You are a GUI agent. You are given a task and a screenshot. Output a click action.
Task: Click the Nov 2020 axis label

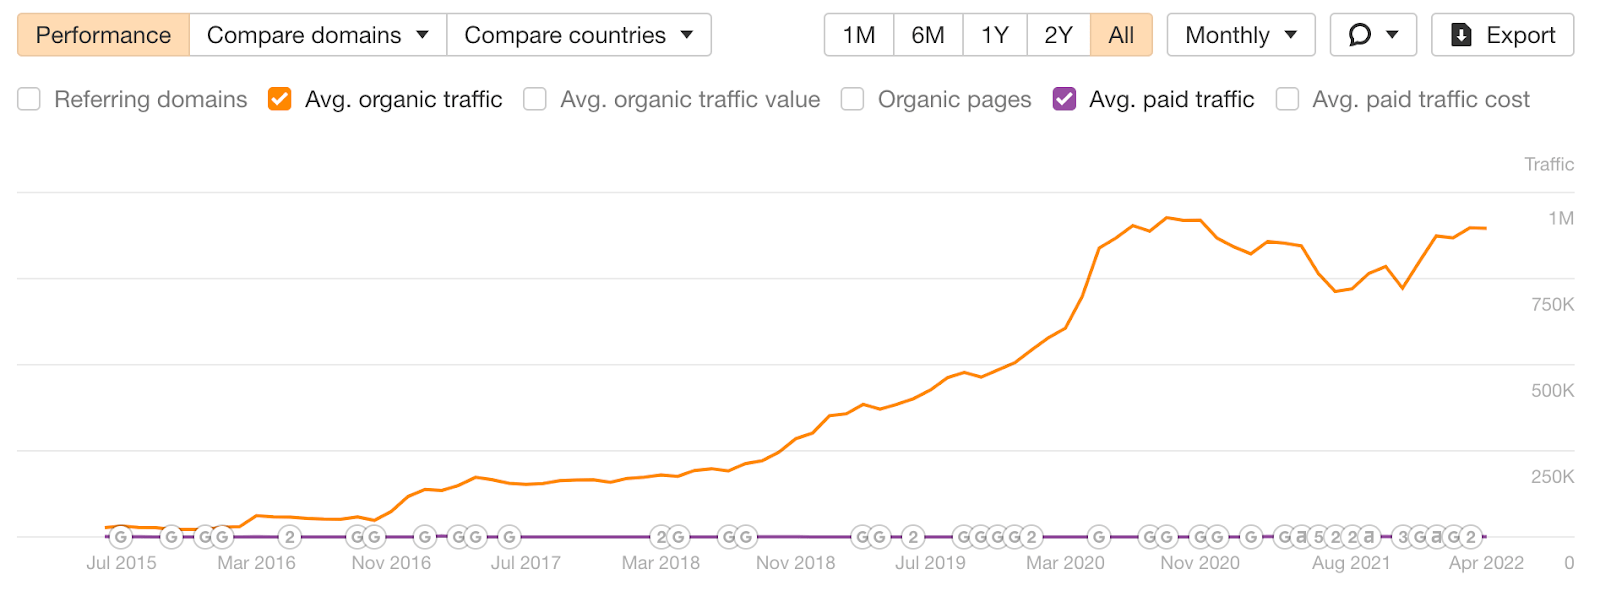pos(1200,563)
